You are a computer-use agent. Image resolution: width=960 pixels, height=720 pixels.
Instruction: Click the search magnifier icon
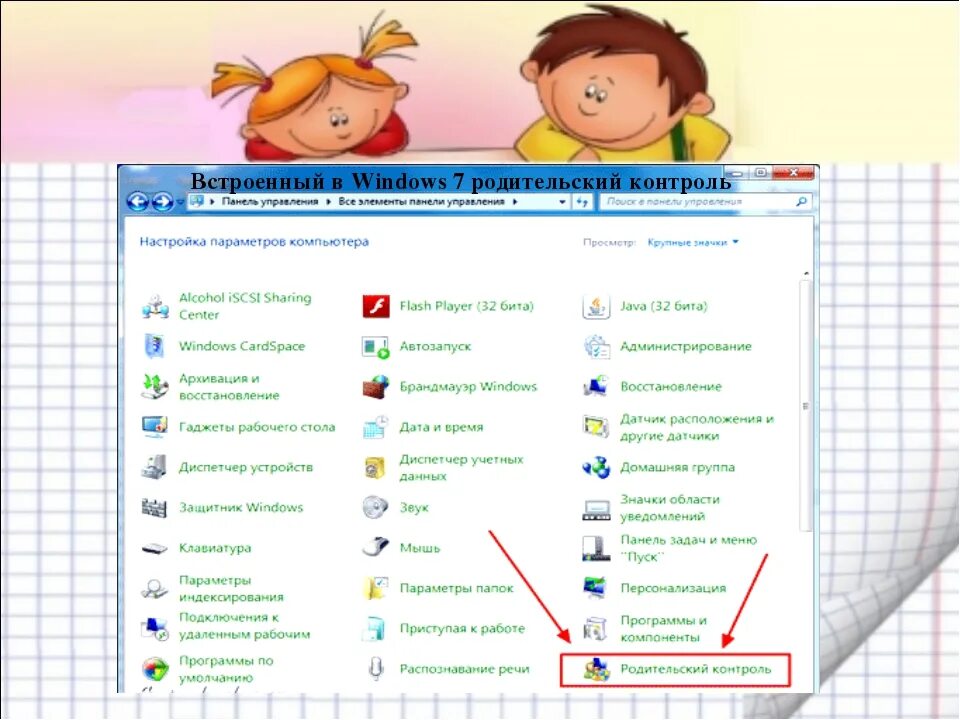801,201
